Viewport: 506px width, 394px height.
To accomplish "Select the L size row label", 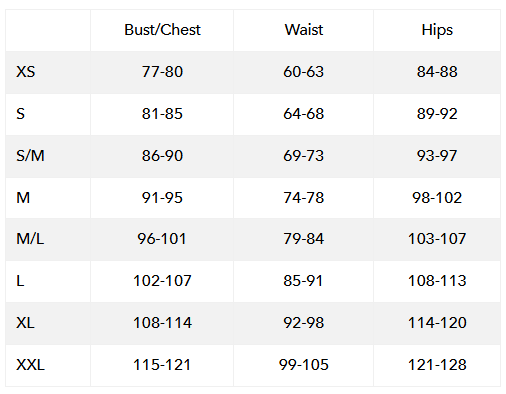I will click(20, 281).
